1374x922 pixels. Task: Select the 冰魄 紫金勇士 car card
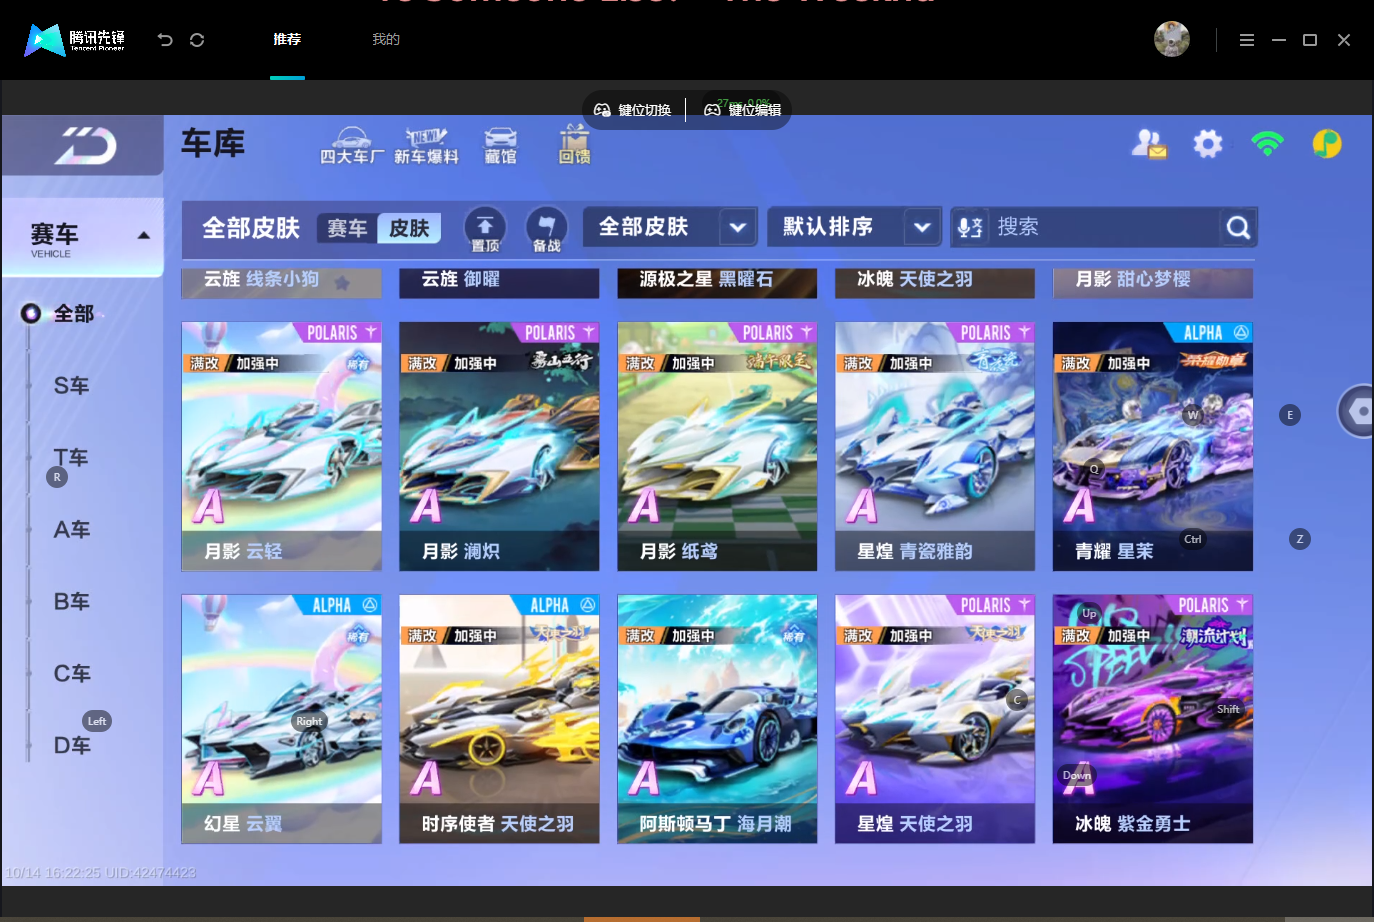(x=1153, y=719)
